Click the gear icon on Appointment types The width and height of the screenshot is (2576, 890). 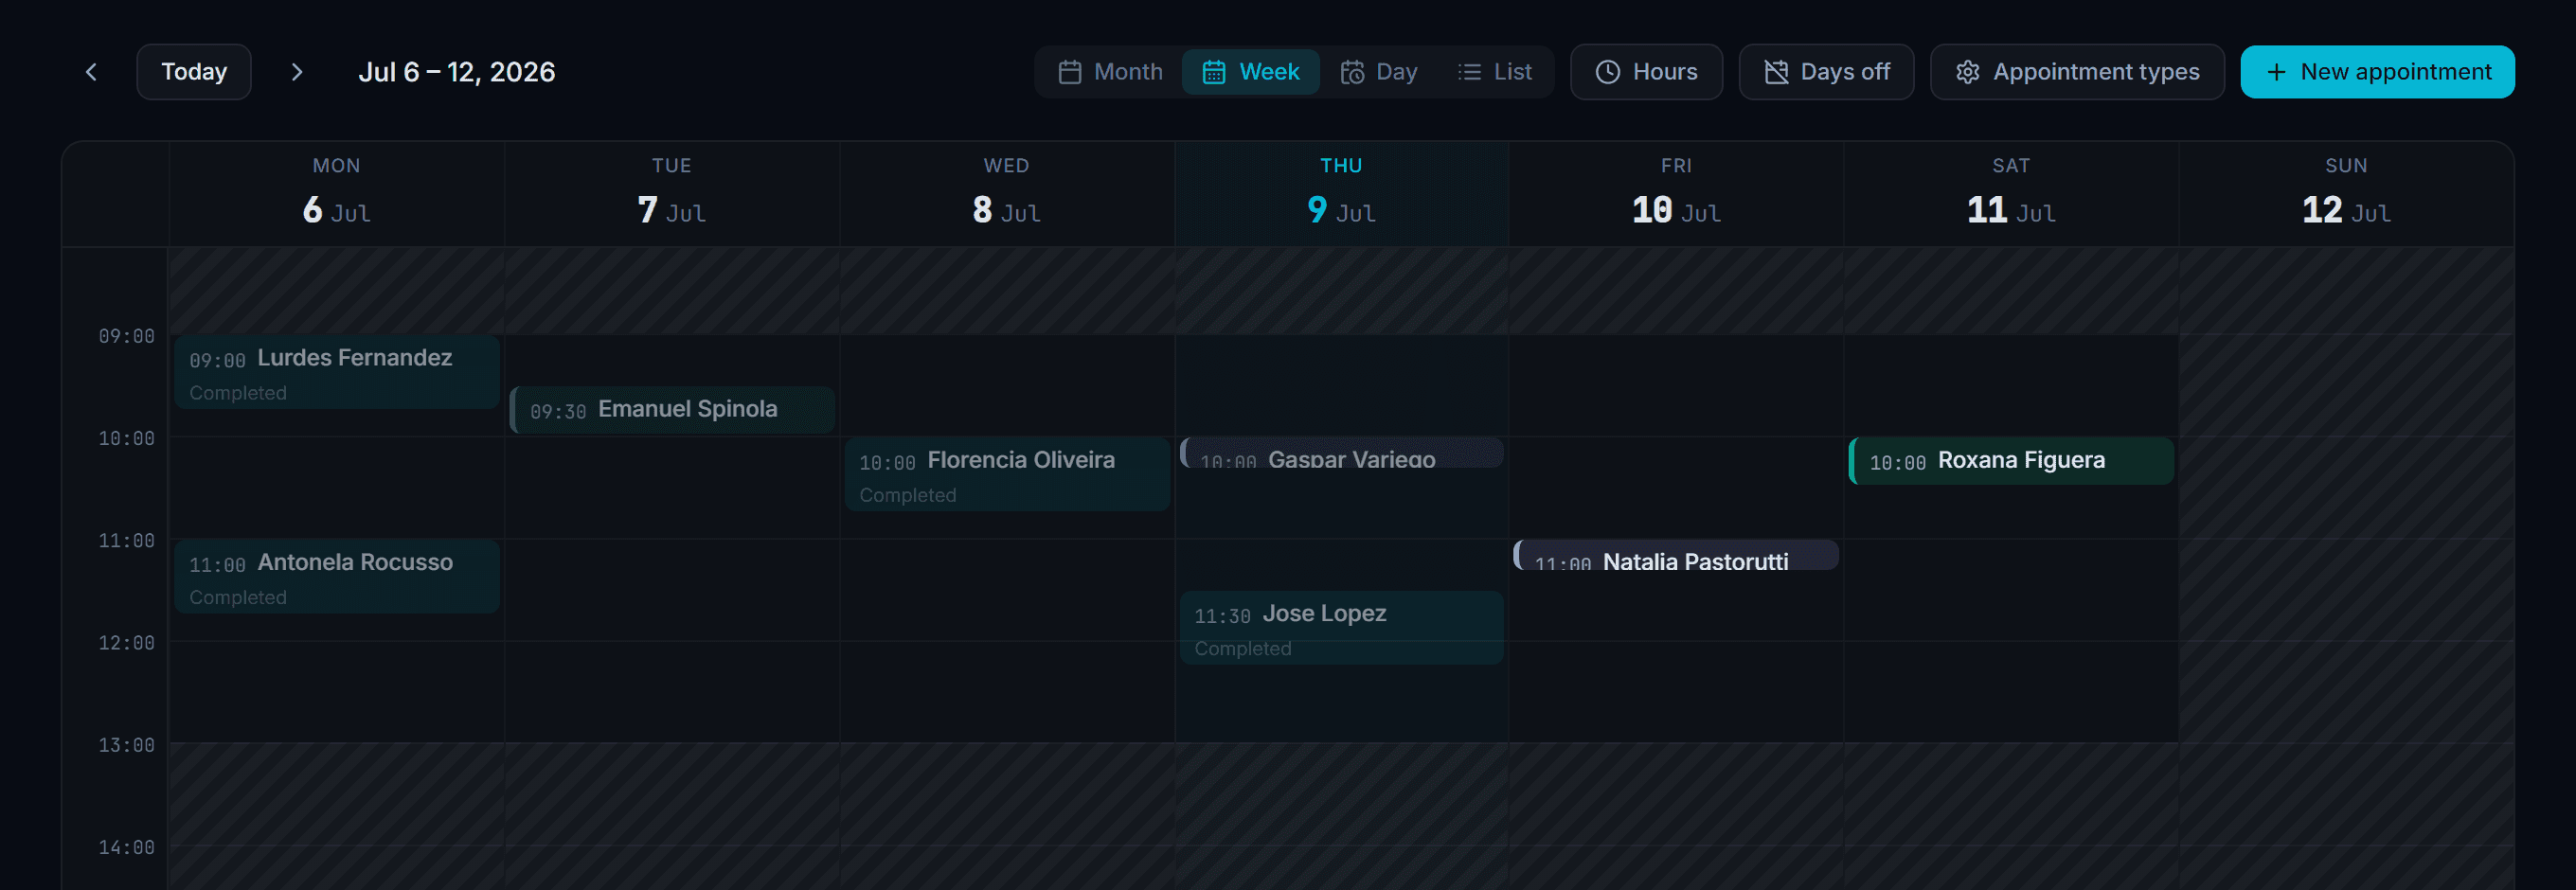[1968, 72]
